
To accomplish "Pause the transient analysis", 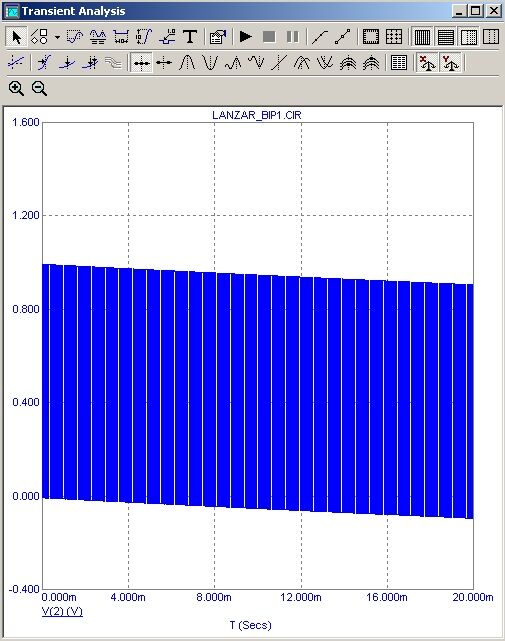I will (x=292, y=37).
